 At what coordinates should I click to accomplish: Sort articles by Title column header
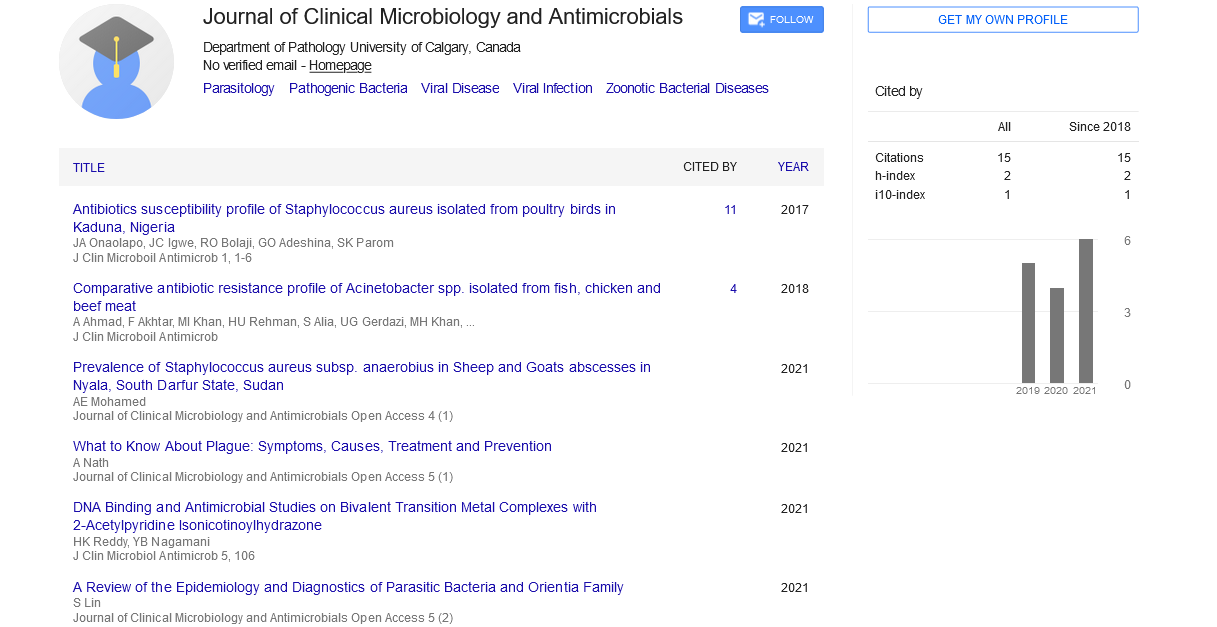point(89,168)
